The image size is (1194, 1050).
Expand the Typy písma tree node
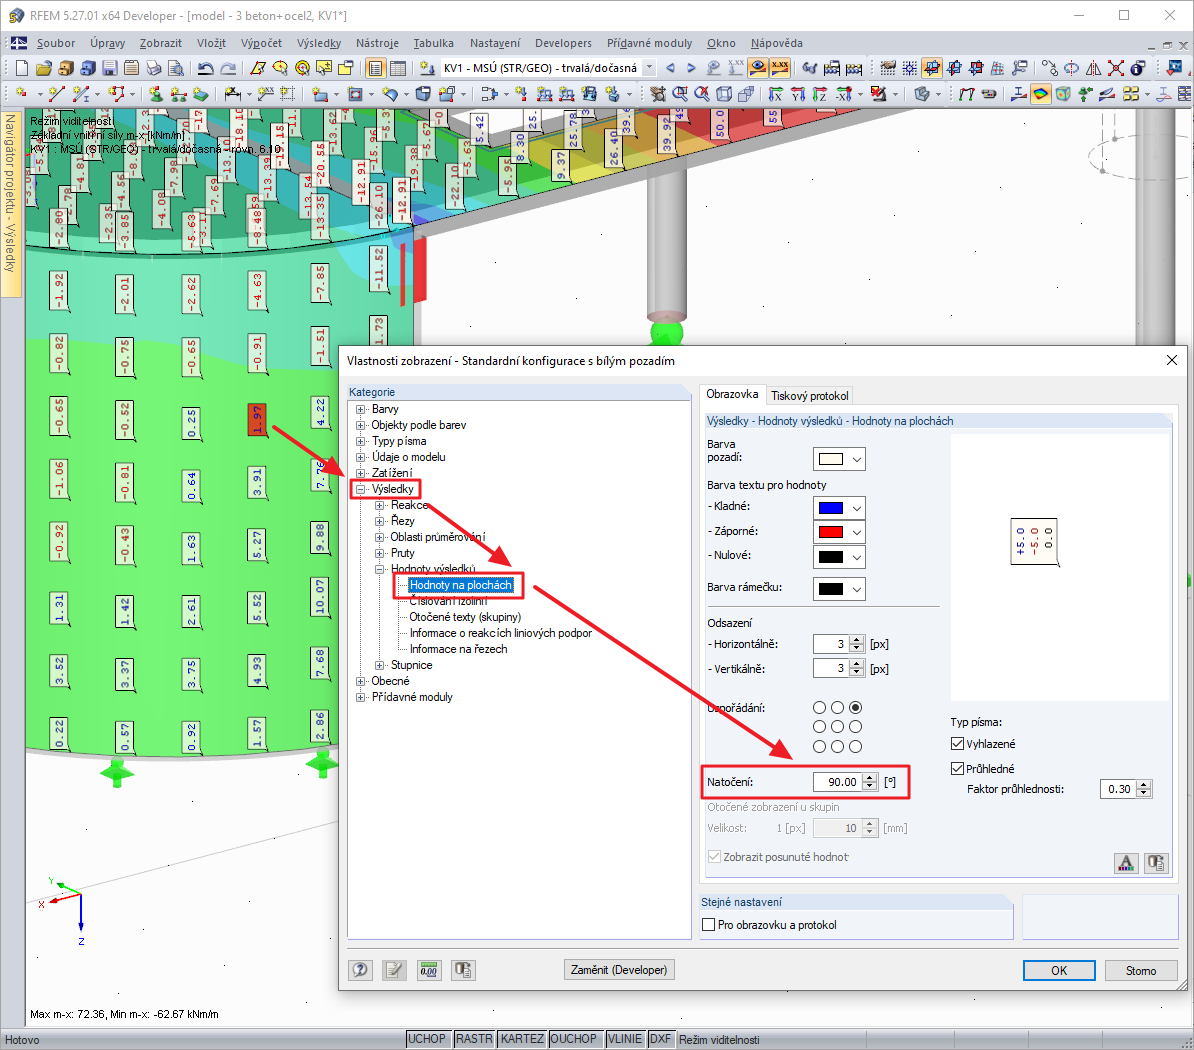(361, 441)
